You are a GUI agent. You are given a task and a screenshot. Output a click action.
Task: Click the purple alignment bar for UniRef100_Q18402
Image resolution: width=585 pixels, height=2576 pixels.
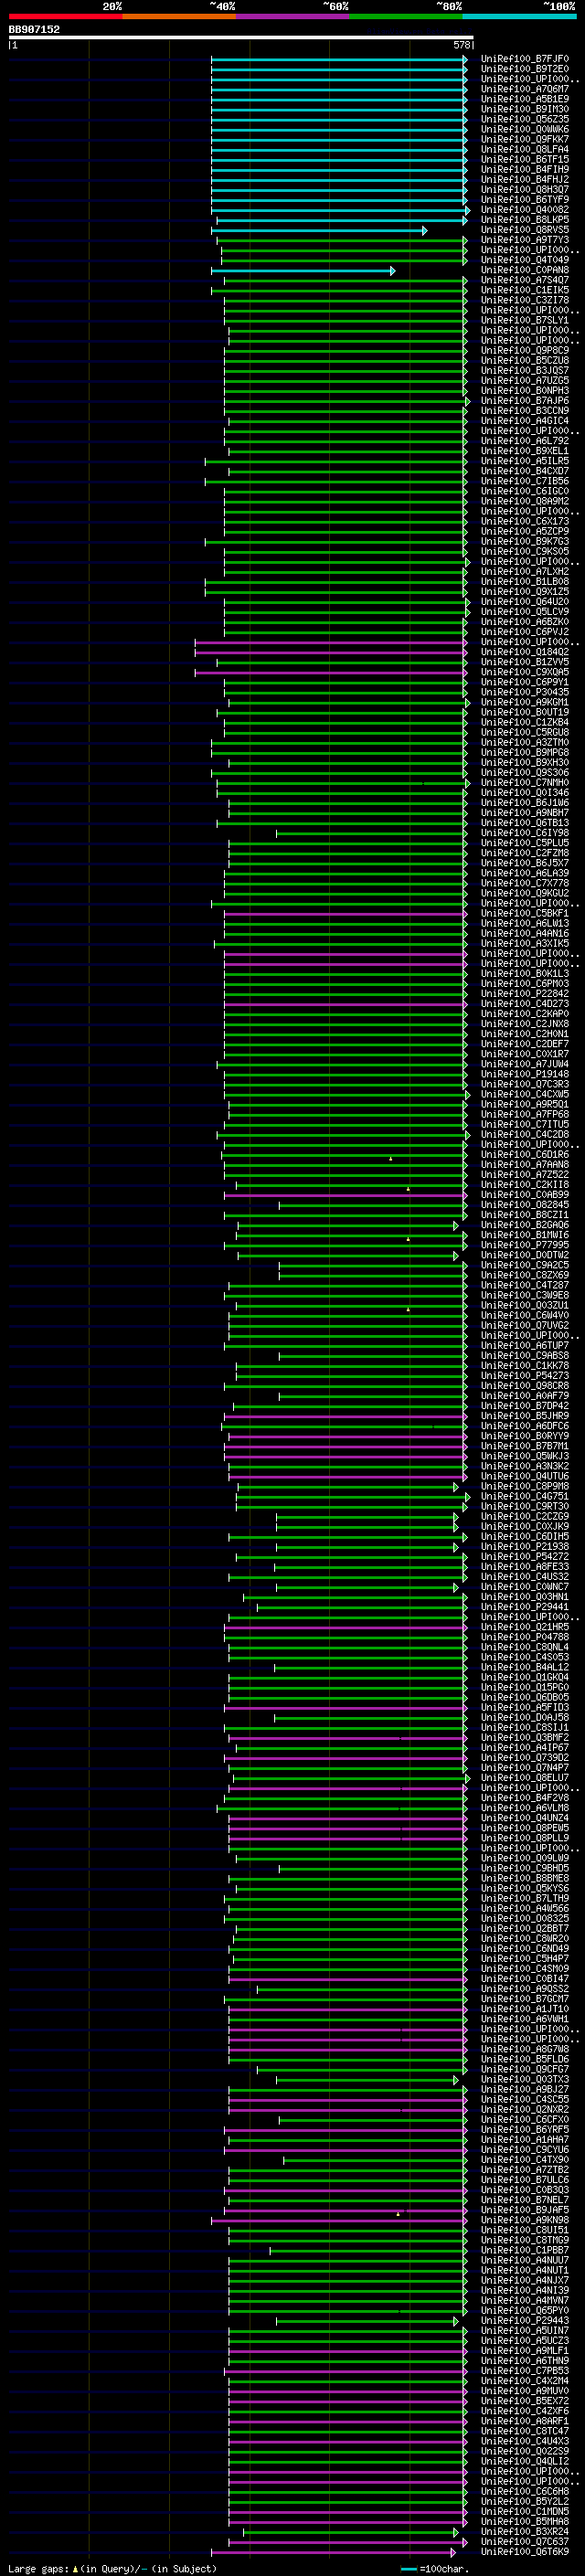[x=331, y=652]
